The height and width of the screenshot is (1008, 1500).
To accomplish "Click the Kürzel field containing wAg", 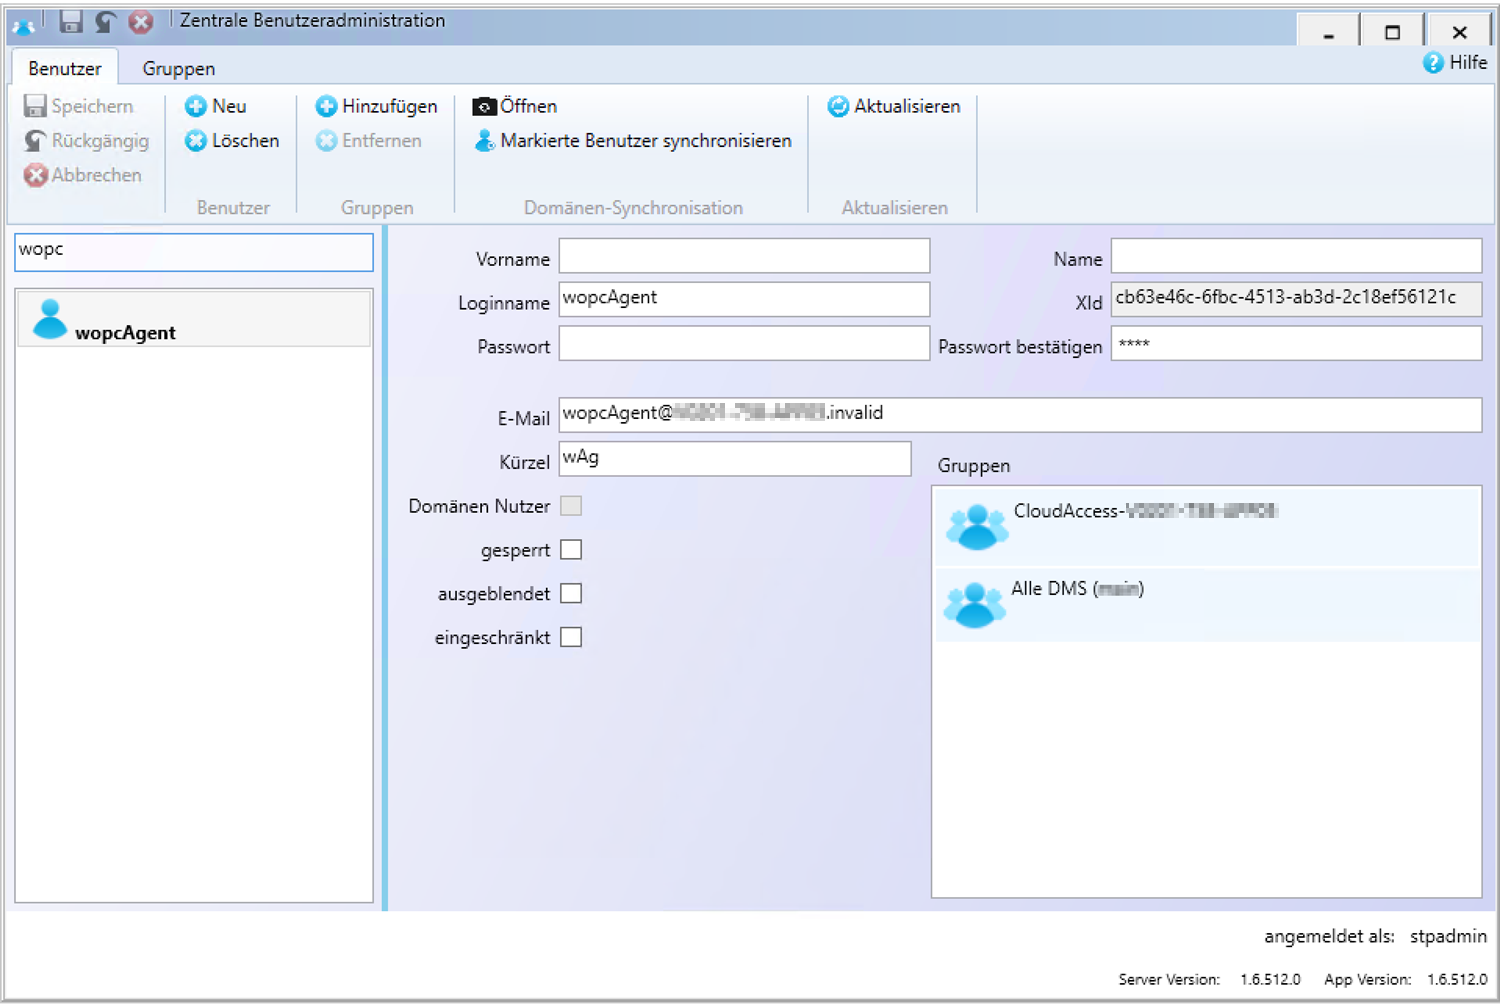I will [x=735, y=459].
